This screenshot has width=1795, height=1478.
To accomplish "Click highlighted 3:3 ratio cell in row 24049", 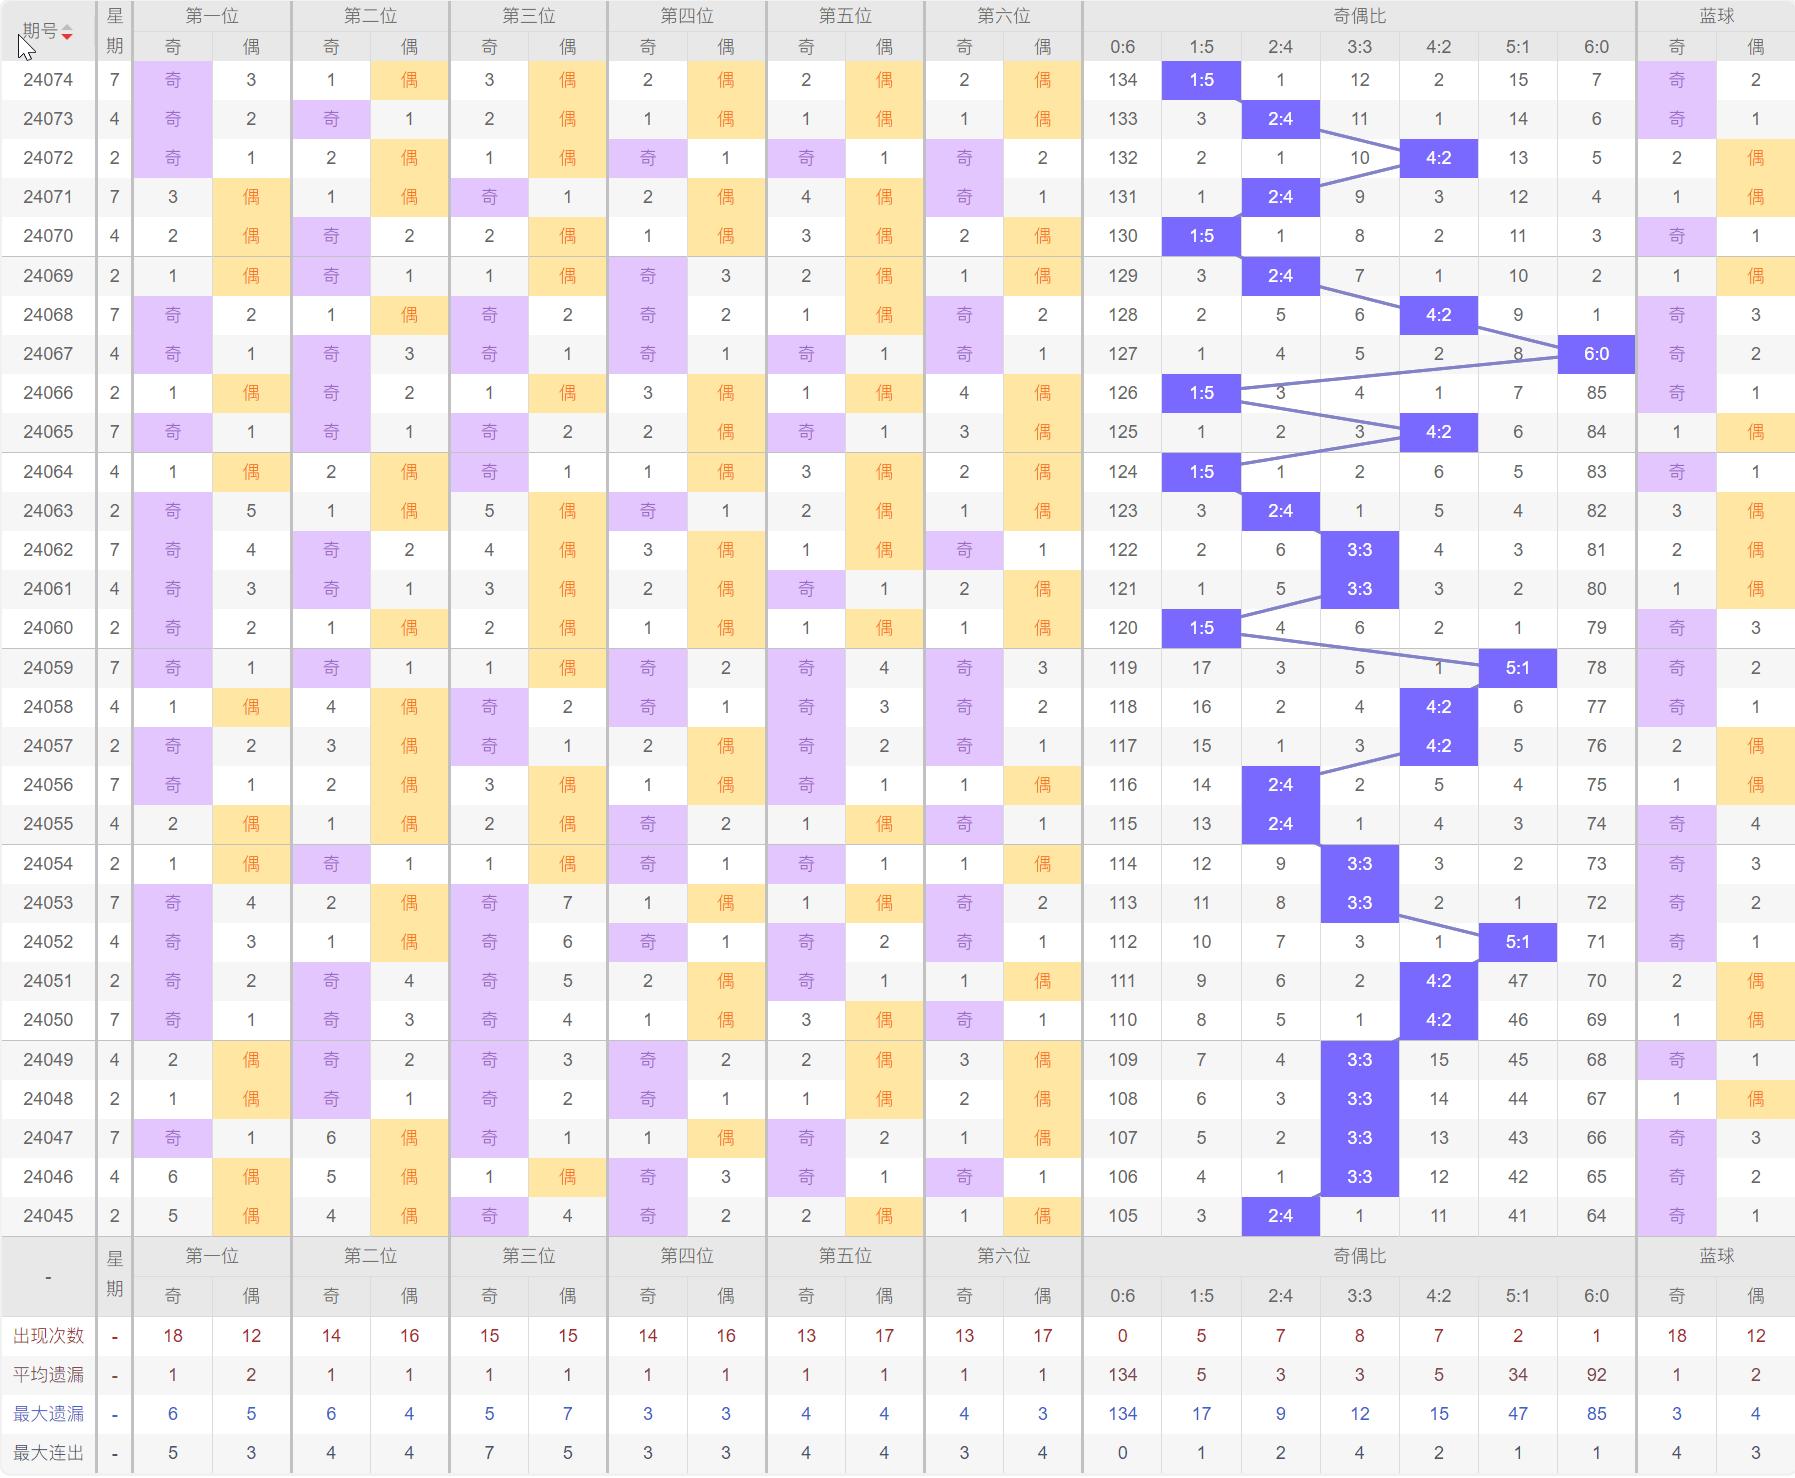I will 1359,1060.
